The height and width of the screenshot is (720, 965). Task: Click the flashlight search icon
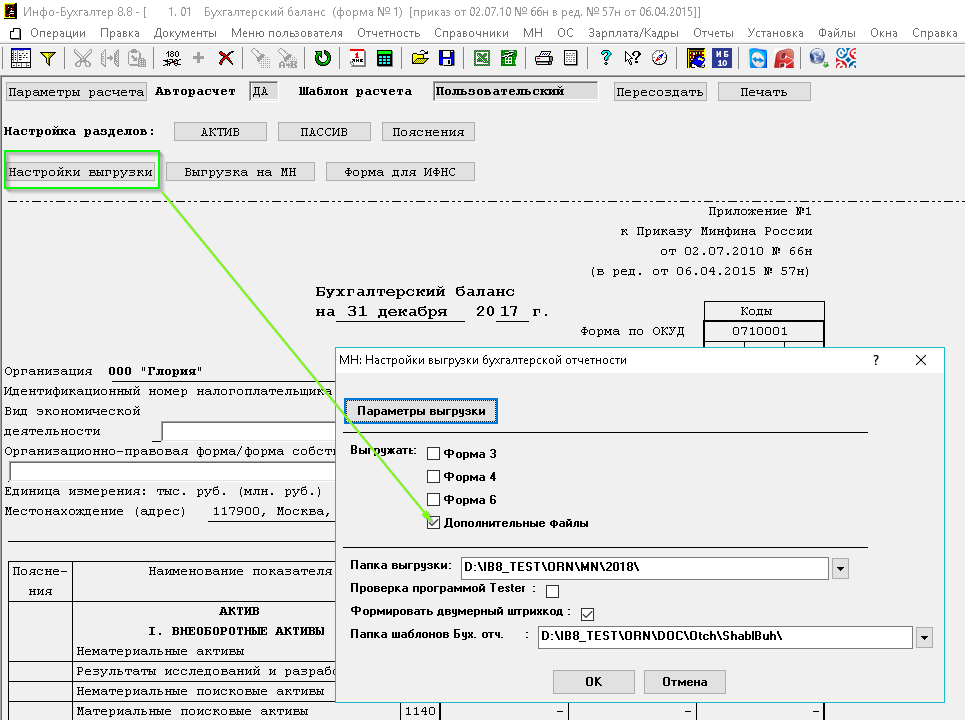coord(260,58)
